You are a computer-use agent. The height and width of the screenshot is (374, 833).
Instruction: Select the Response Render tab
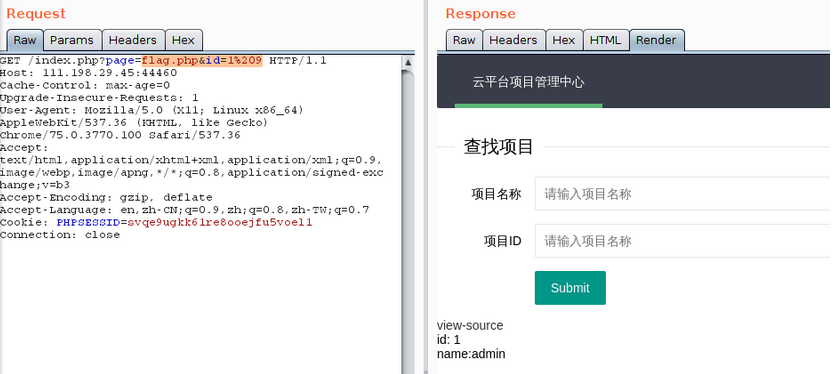pyautogui.click(x=656, y=40)
